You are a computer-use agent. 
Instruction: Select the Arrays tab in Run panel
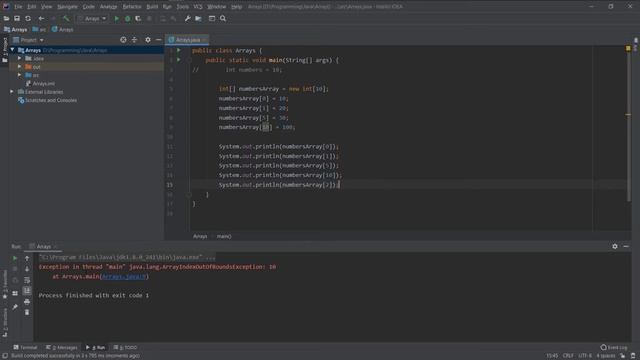click(x=43, y=247)
